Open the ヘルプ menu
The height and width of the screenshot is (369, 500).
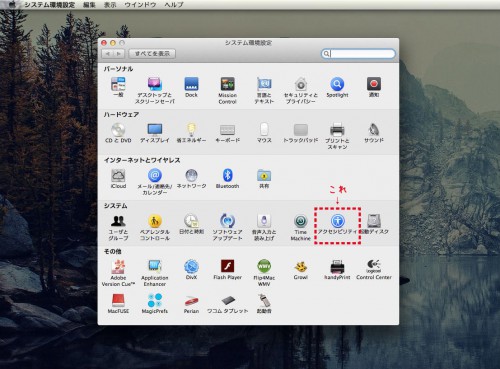click(x=174, y=5)
